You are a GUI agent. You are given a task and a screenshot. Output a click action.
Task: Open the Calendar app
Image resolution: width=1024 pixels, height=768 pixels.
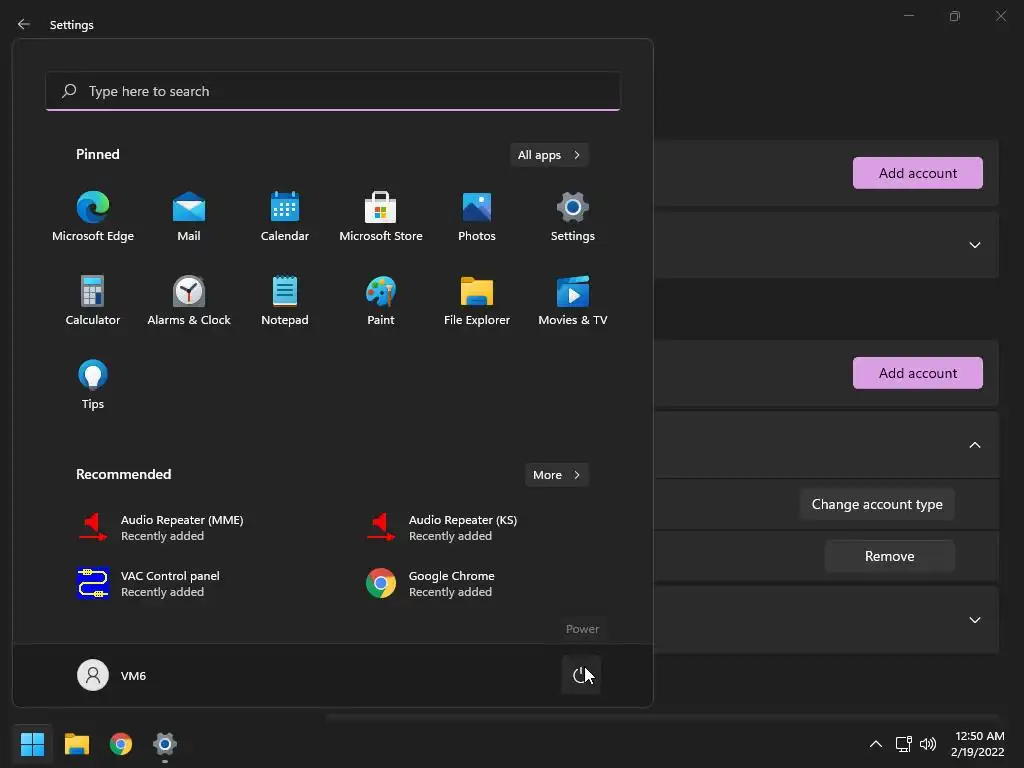point(285,217)
